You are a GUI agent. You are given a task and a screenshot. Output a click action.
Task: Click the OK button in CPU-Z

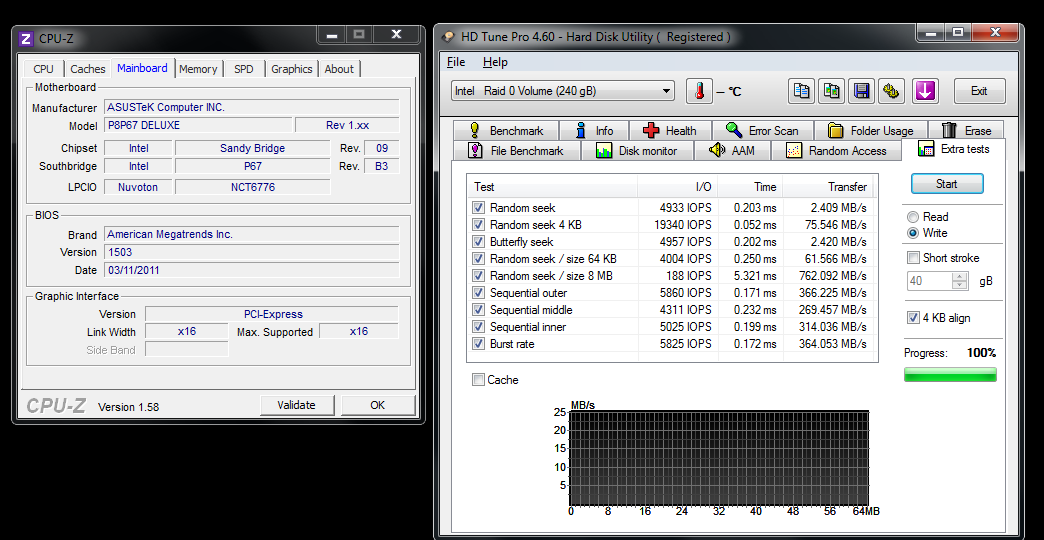[378, 405]
